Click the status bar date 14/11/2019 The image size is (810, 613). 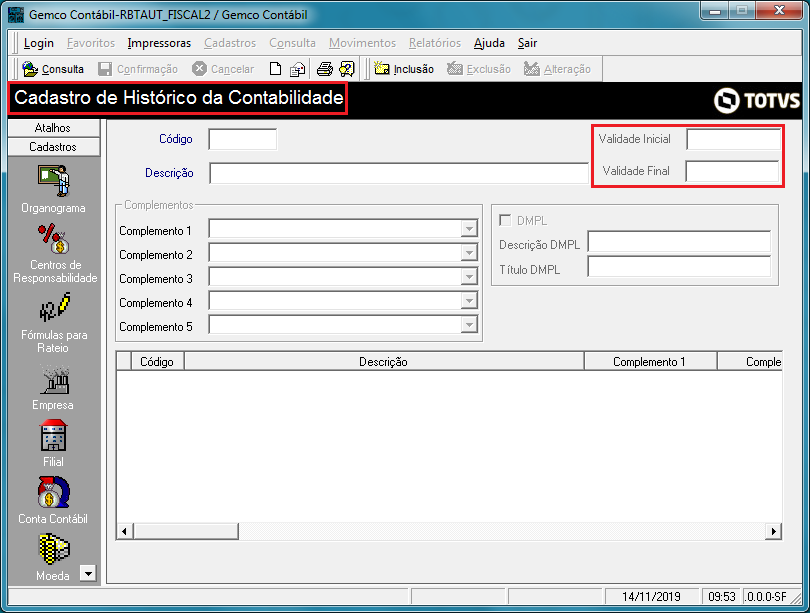tap(651, 596)
